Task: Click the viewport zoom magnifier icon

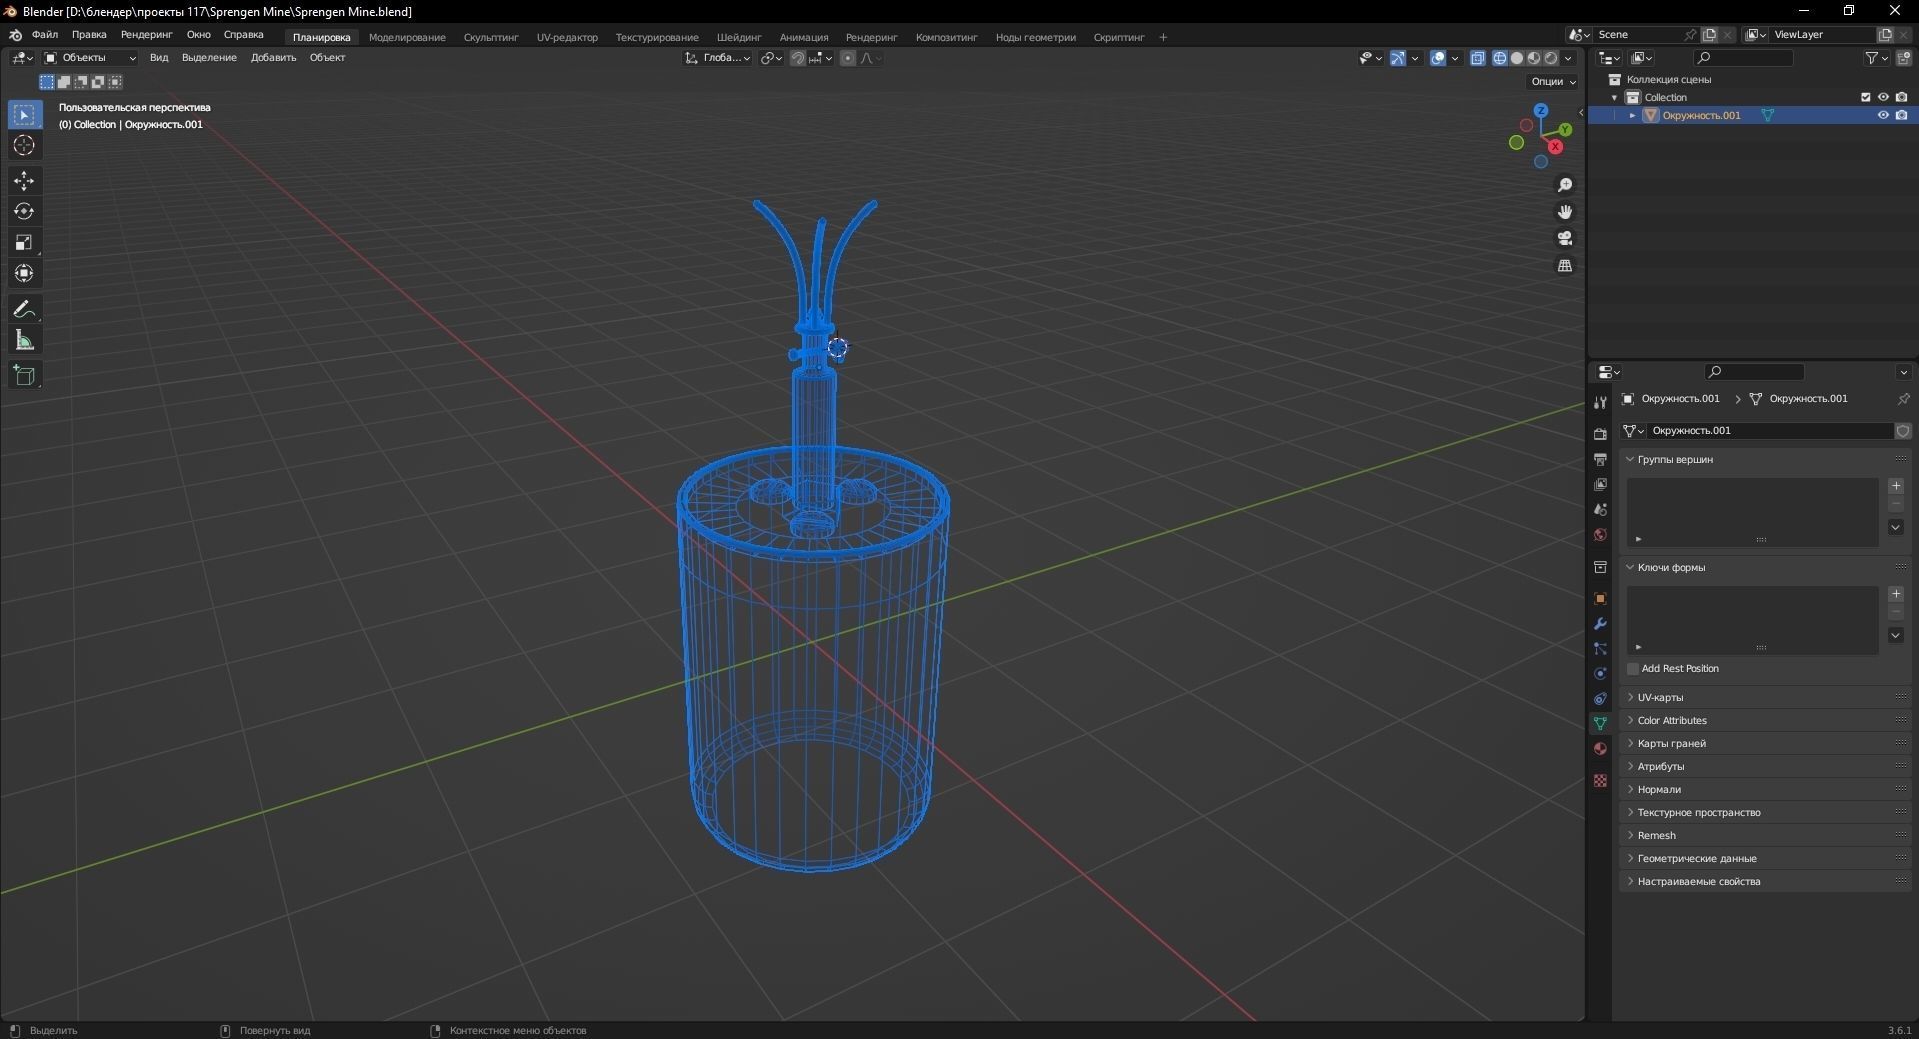Action: click(x=1565, y=185)
